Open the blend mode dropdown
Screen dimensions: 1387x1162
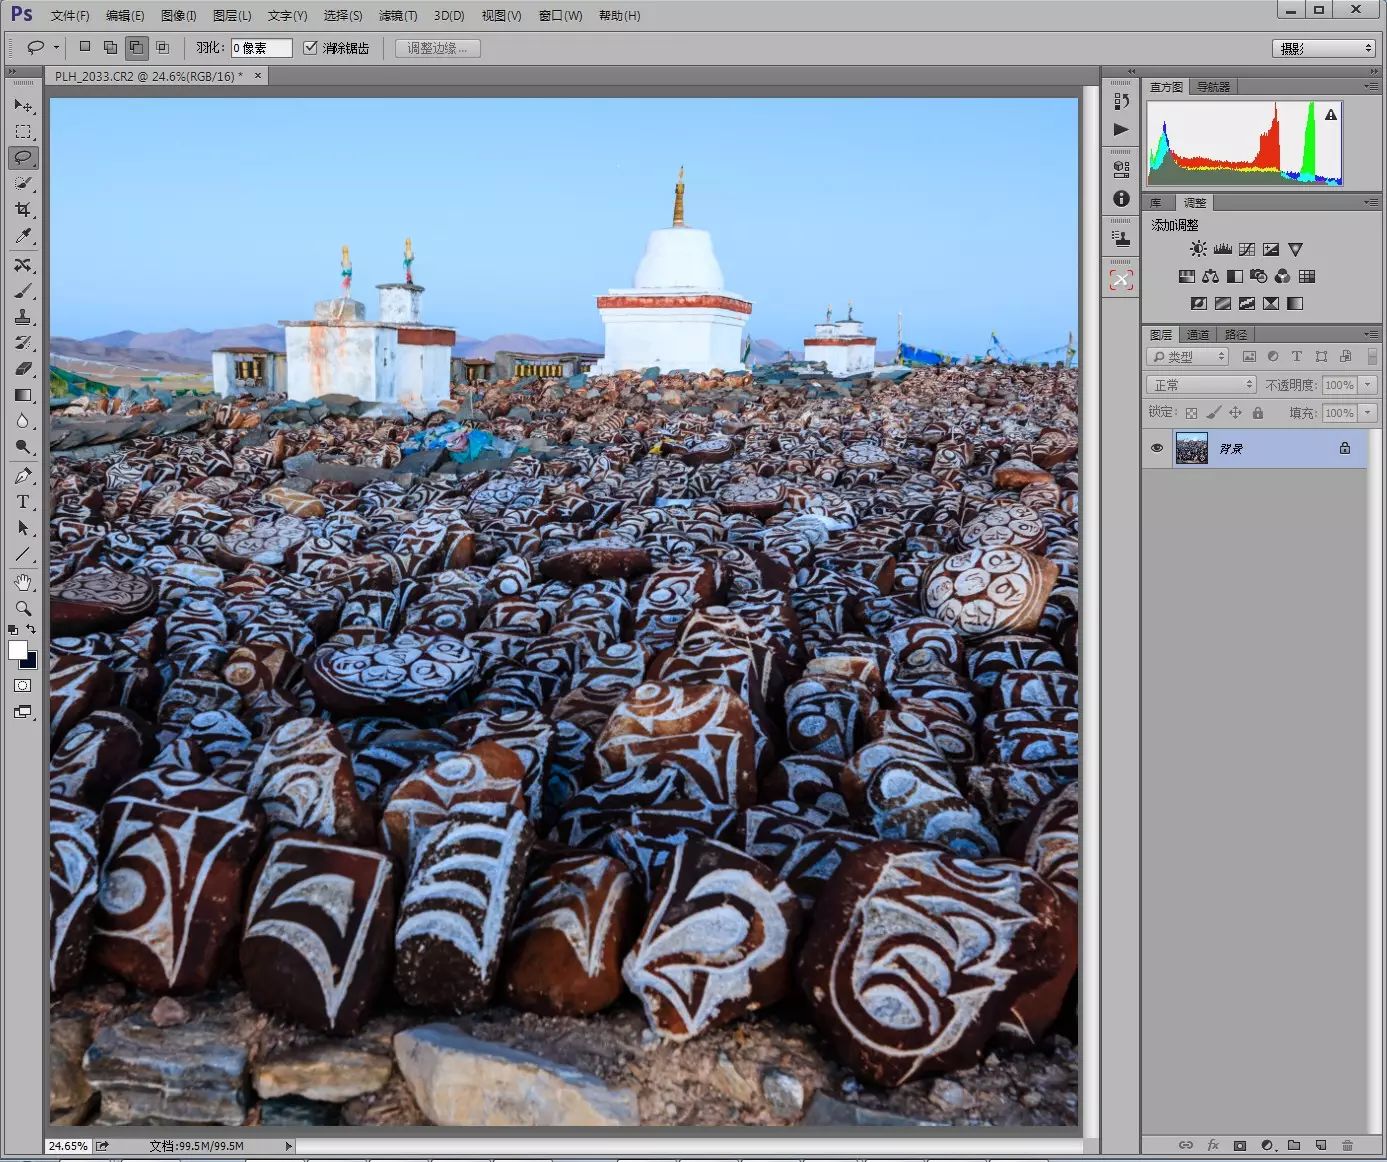click(x=1200, y=385)
